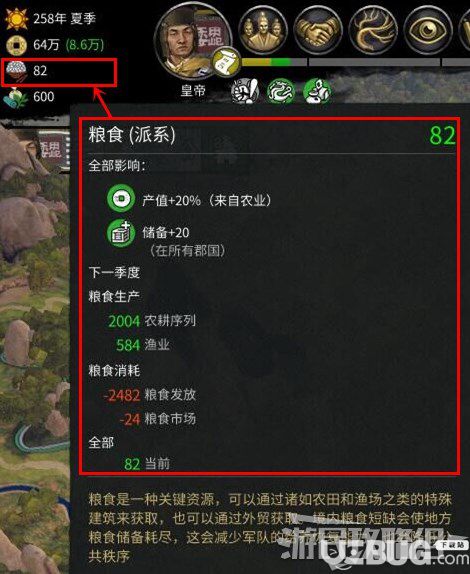Click the faction banner on the map
The image size is (470, 574).
click(53, 150)
